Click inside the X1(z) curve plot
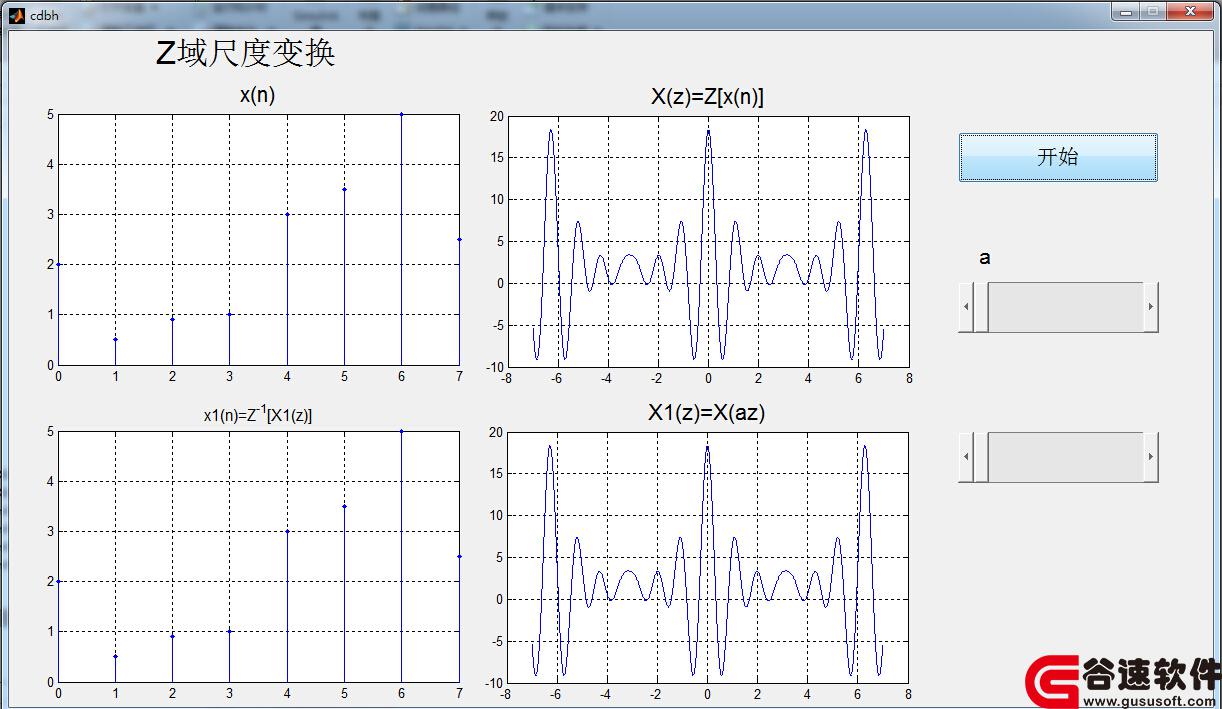Image resolution: width=1222 pixels, height=709 pixels. [708, 558]
